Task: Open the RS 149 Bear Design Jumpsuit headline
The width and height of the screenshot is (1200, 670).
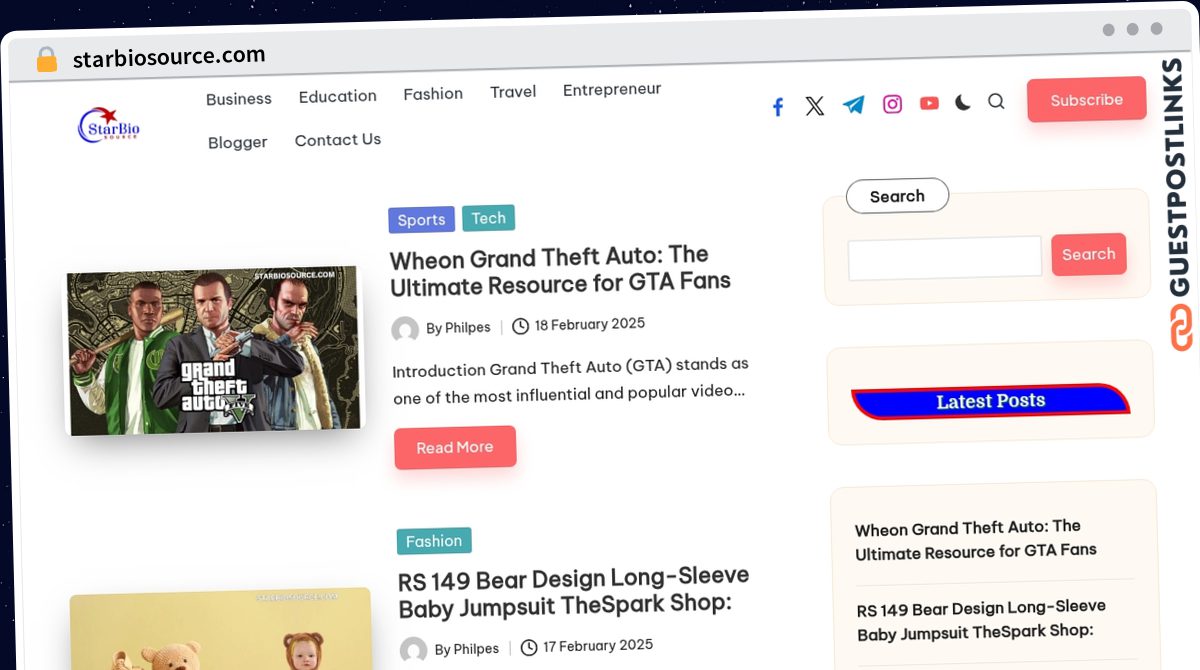Action: point(574,592)
